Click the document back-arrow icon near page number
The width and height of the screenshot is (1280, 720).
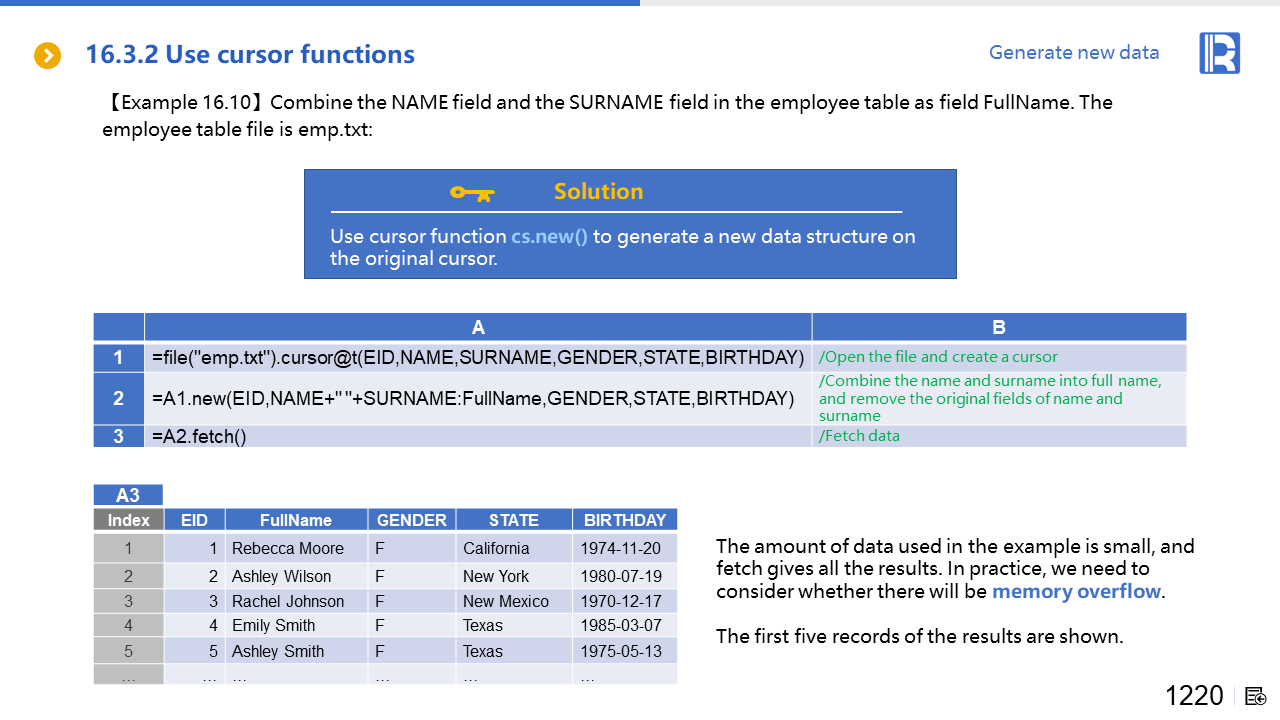click(1257, 696)
